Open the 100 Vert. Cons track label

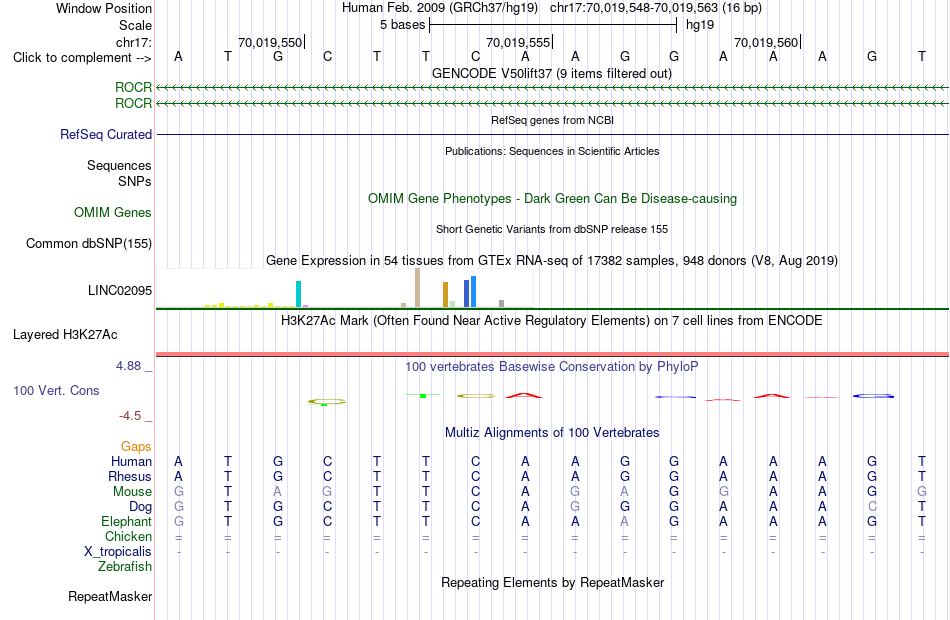[56, 391]
